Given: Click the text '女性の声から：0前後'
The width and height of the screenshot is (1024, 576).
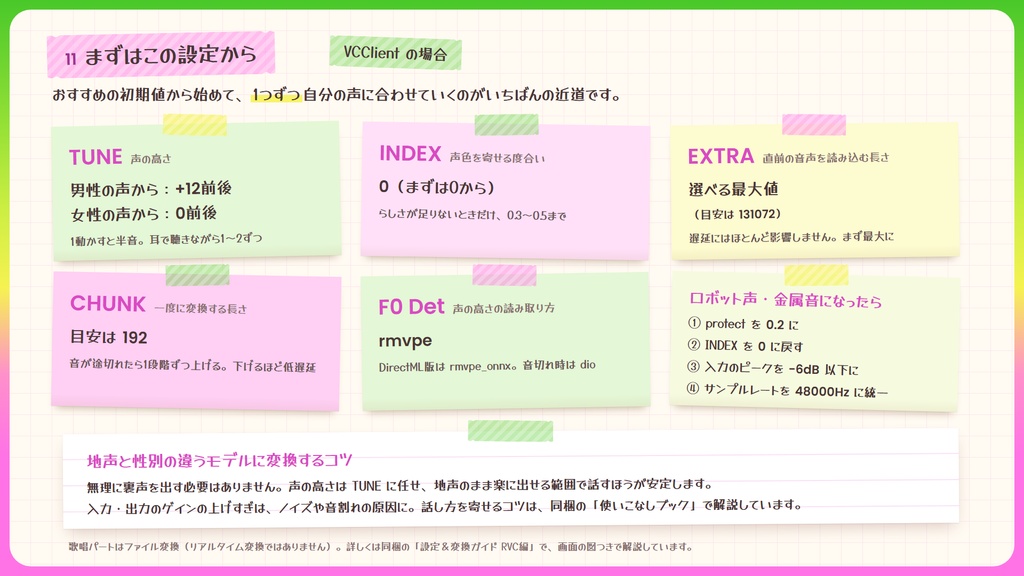Looking at the screenshot, I should coord(144,214).
